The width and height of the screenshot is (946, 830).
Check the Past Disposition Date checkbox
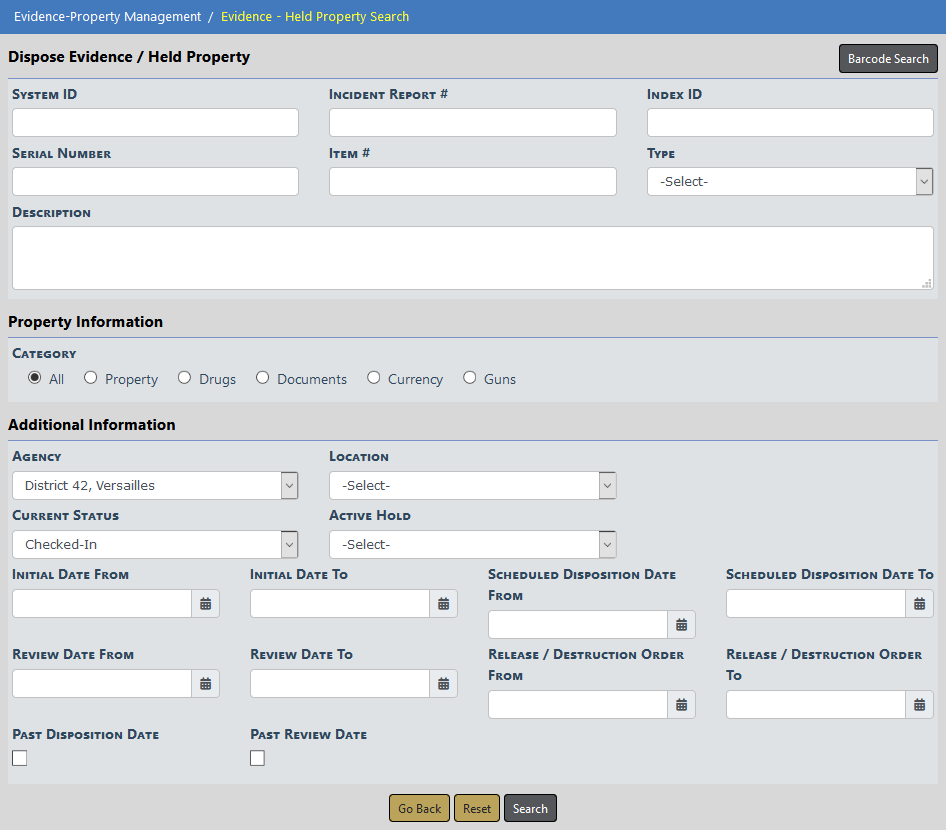click(x=20, y=758)
